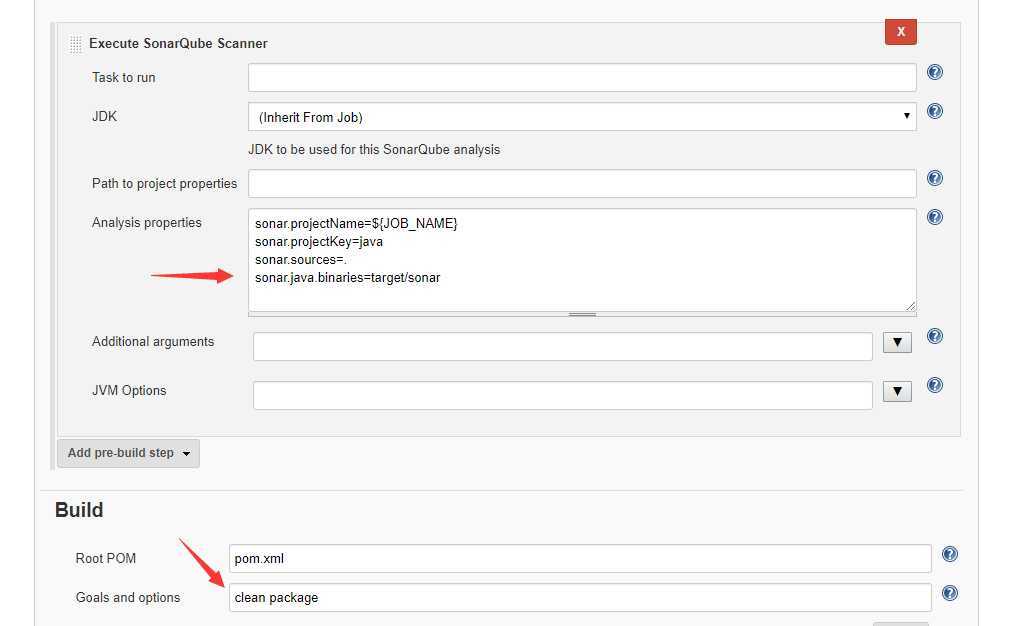Screen dimensions: 1022x626
Task: Expand the Additional arguments field arrow
Action: click(x=897, y=343)
